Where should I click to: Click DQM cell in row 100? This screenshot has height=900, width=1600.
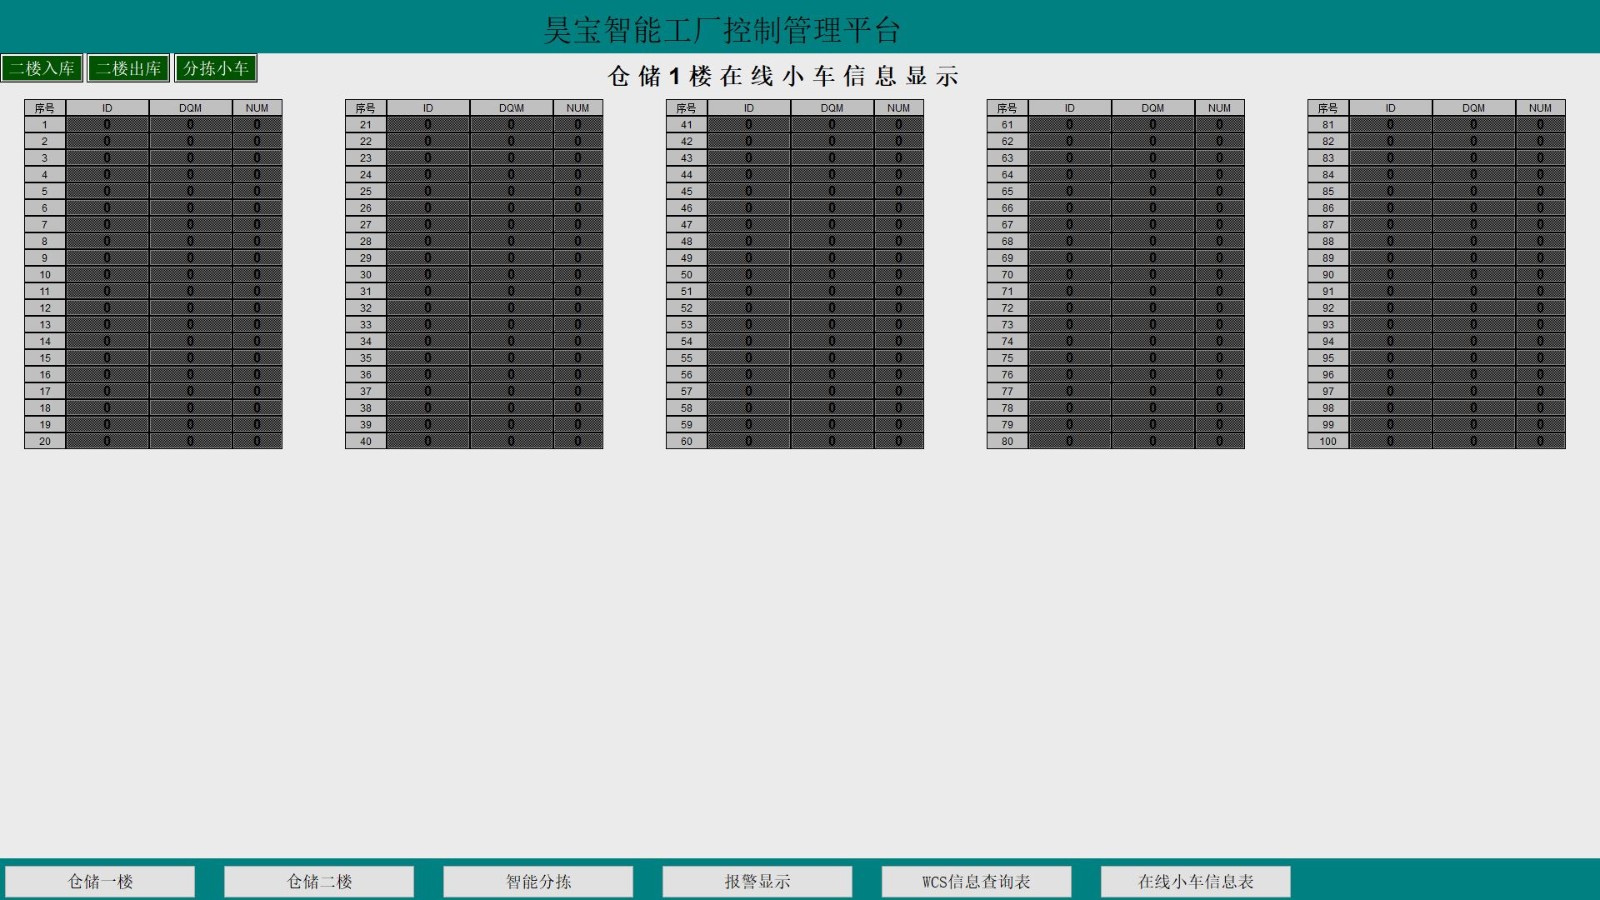[1473, 441]
